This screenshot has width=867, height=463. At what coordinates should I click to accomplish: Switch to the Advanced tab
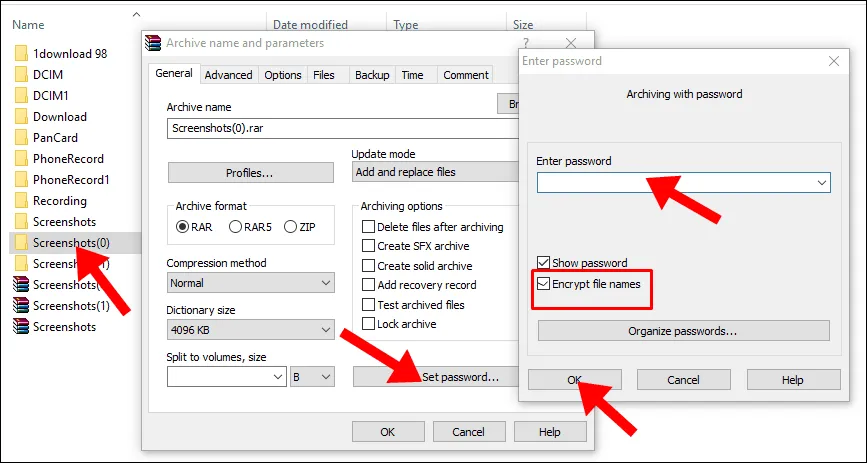228,75
